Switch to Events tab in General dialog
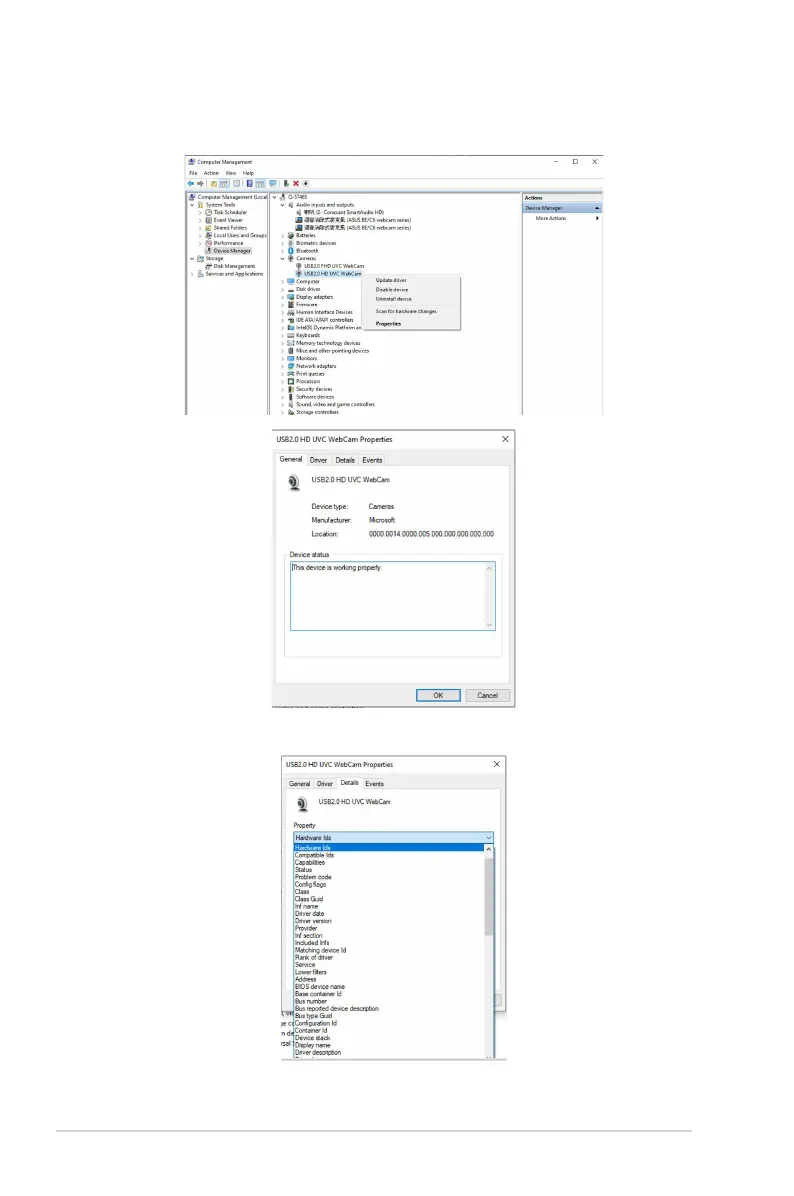The width and height of the screenshot is (794, 1196). click(x=372, y=461)
